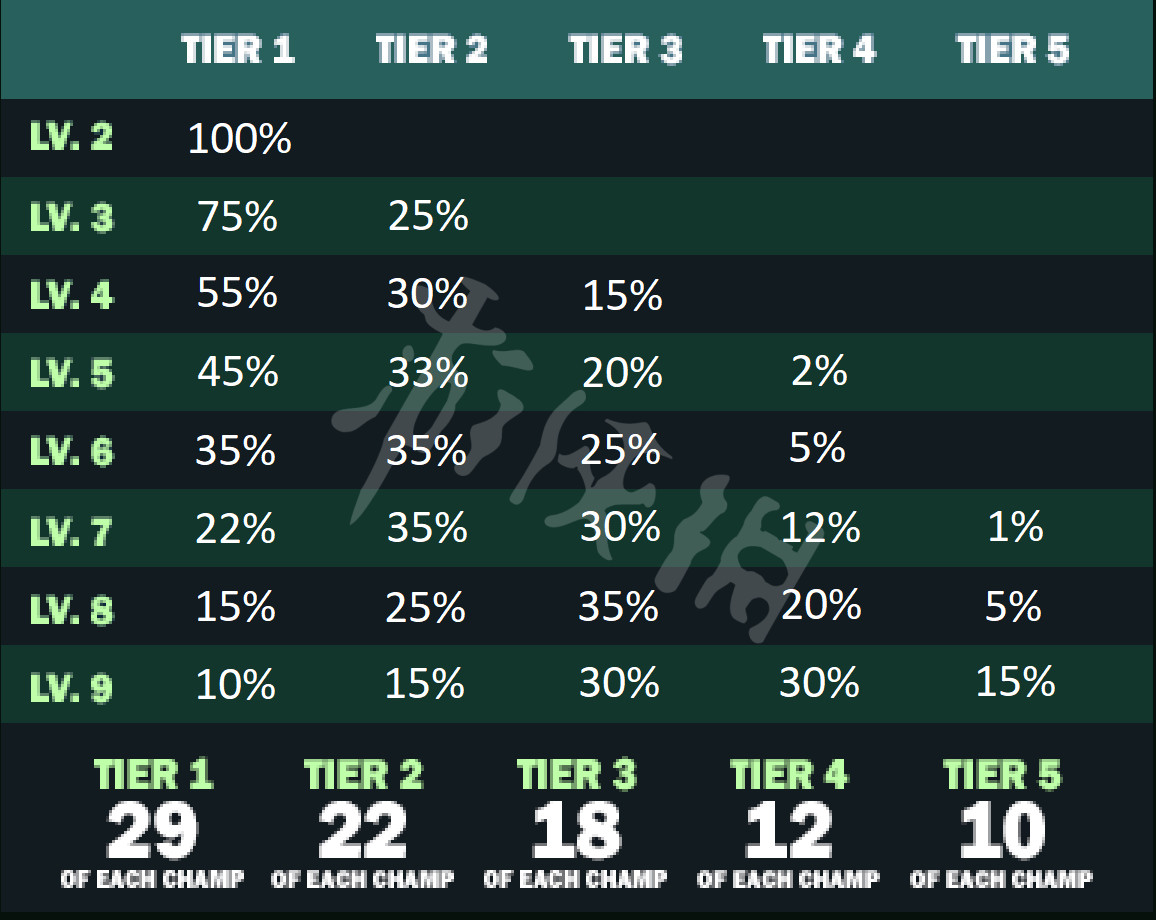Click the 1% value in LV. 7 row
This screenshot has width=1156, height=920.
(1014, 527)
